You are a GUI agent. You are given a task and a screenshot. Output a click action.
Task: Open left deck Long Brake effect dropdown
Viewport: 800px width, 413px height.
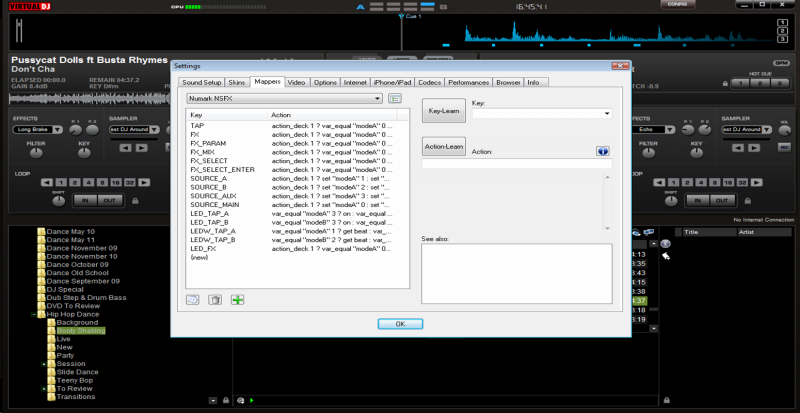57,130
